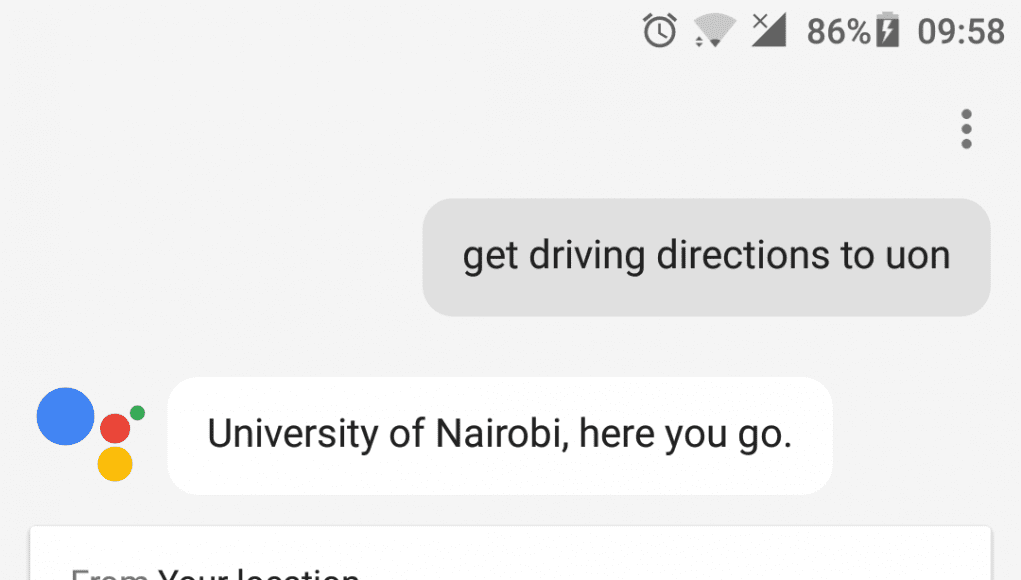The height and width of the screenshot is (580, 1021).
Task: Tap the no-signal x mark on cellular icon
Action: pyautogui.click(x=759, y=21)
